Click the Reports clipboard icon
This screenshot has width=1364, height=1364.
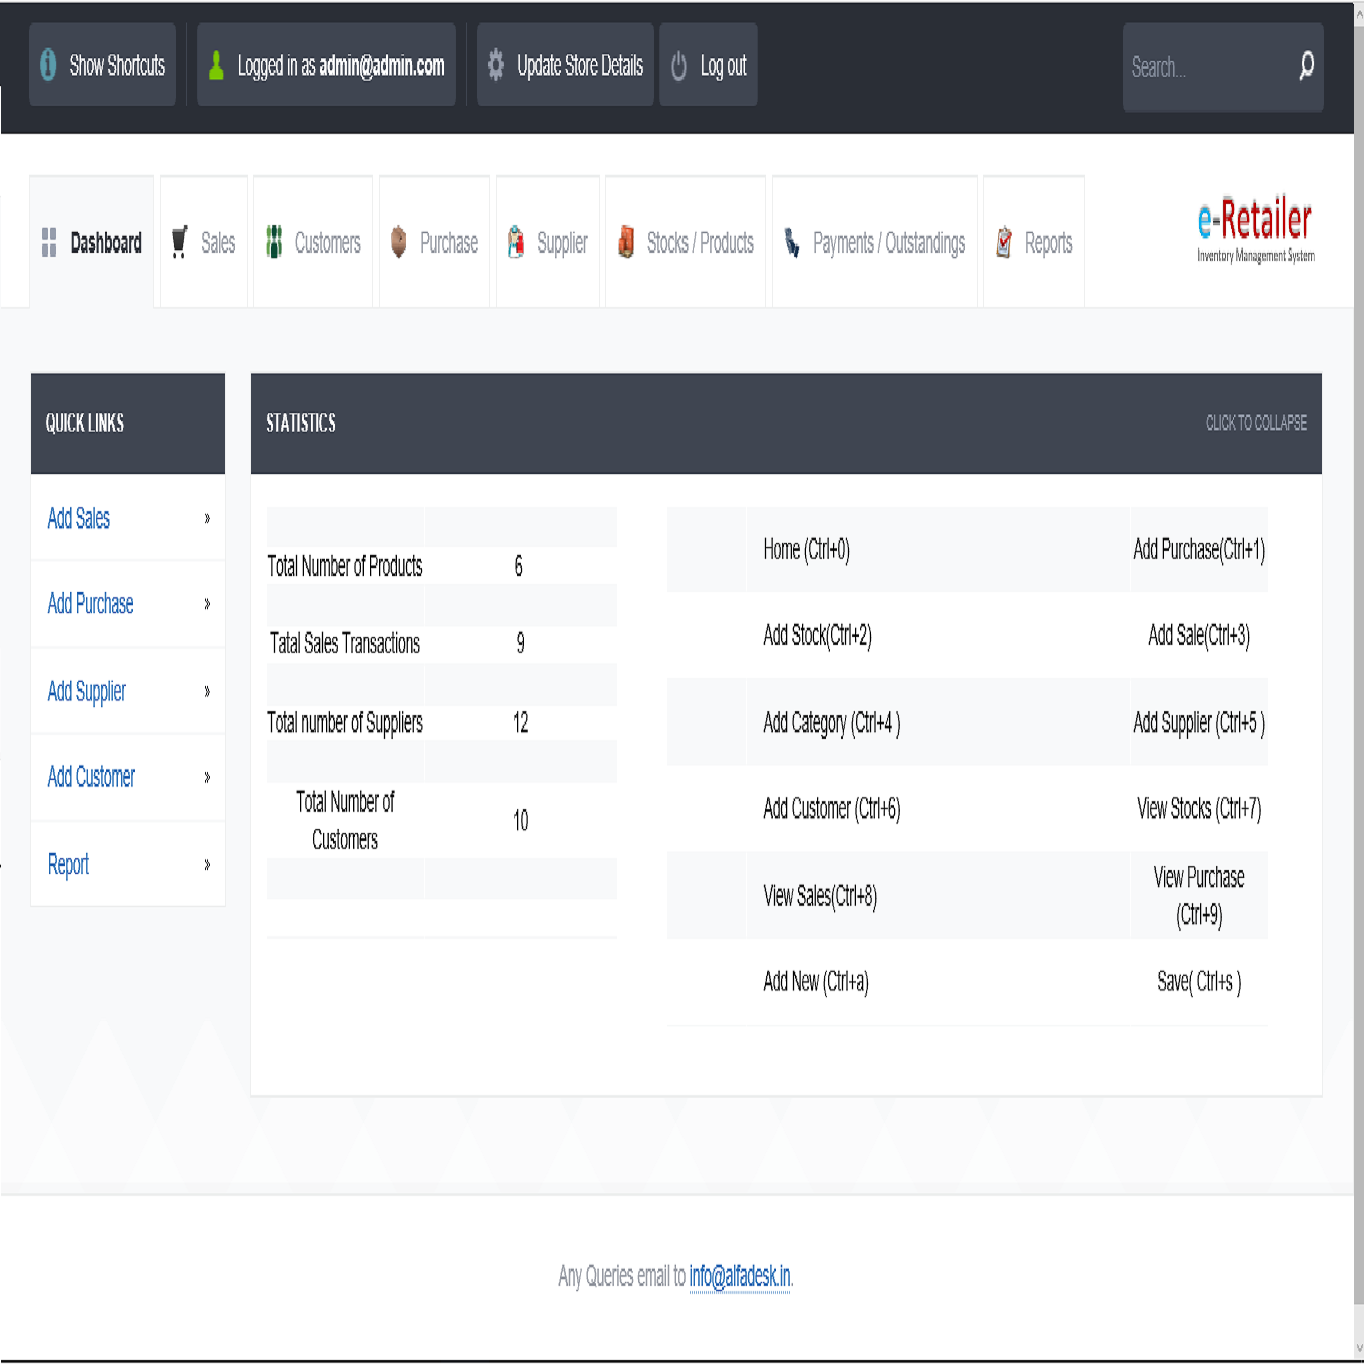(x=1004, y=243)
